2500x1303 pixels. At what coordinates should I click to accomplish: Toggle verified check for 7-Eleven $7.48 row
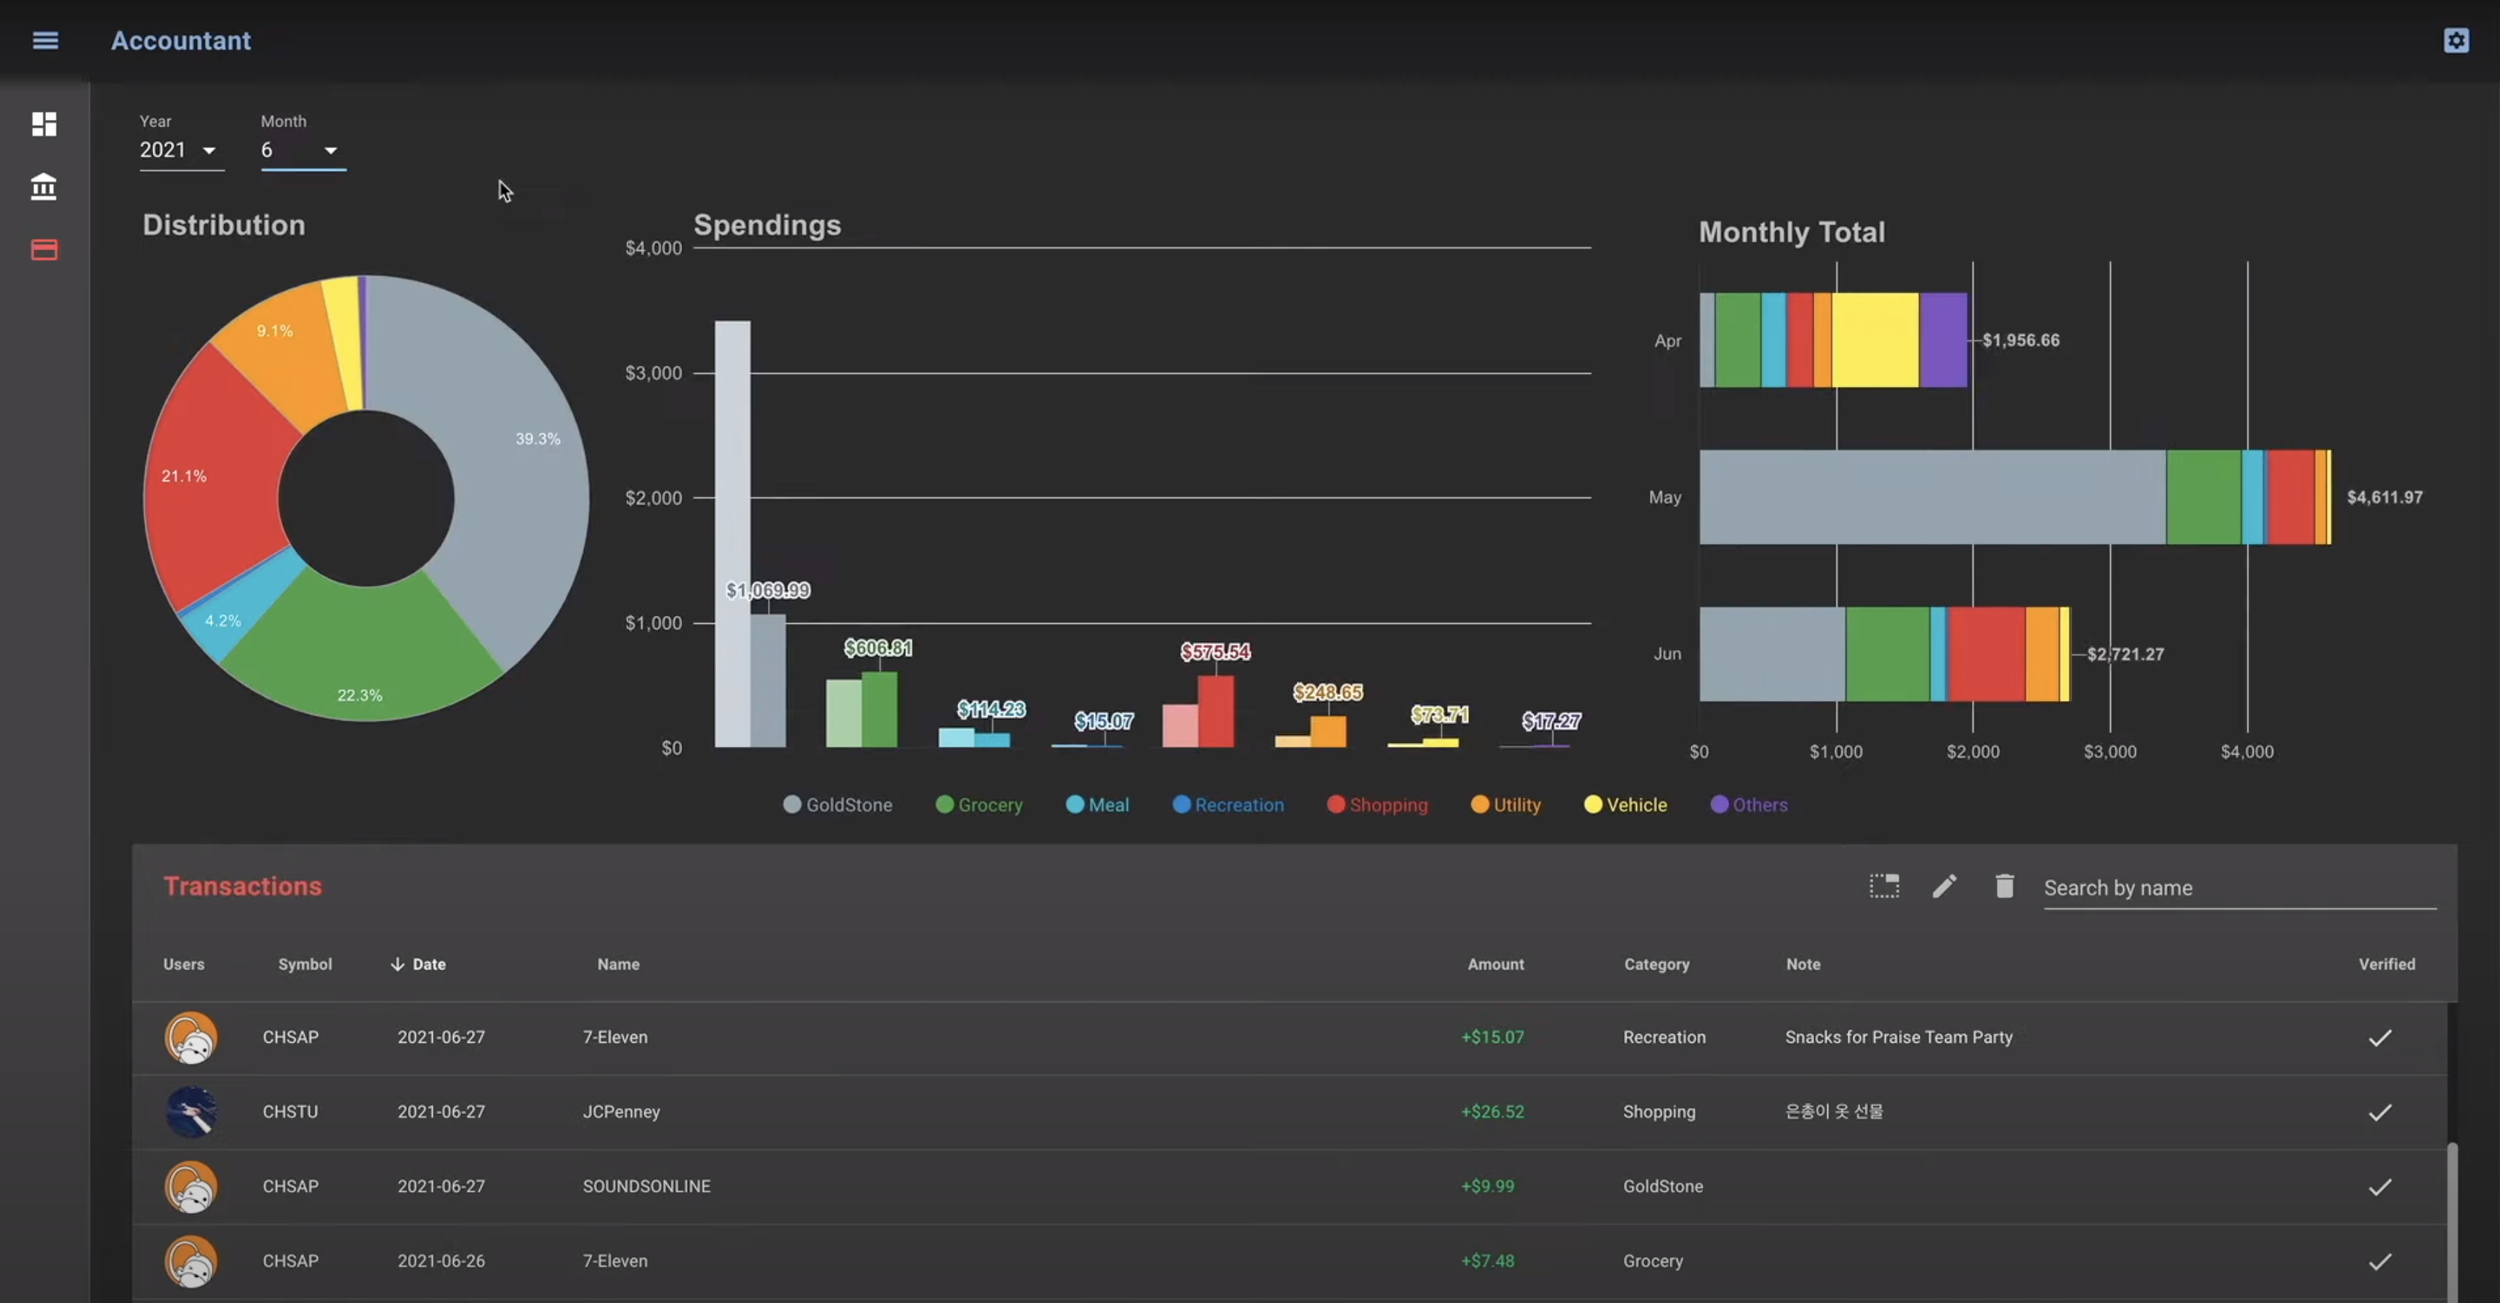coord(2380,1261)
